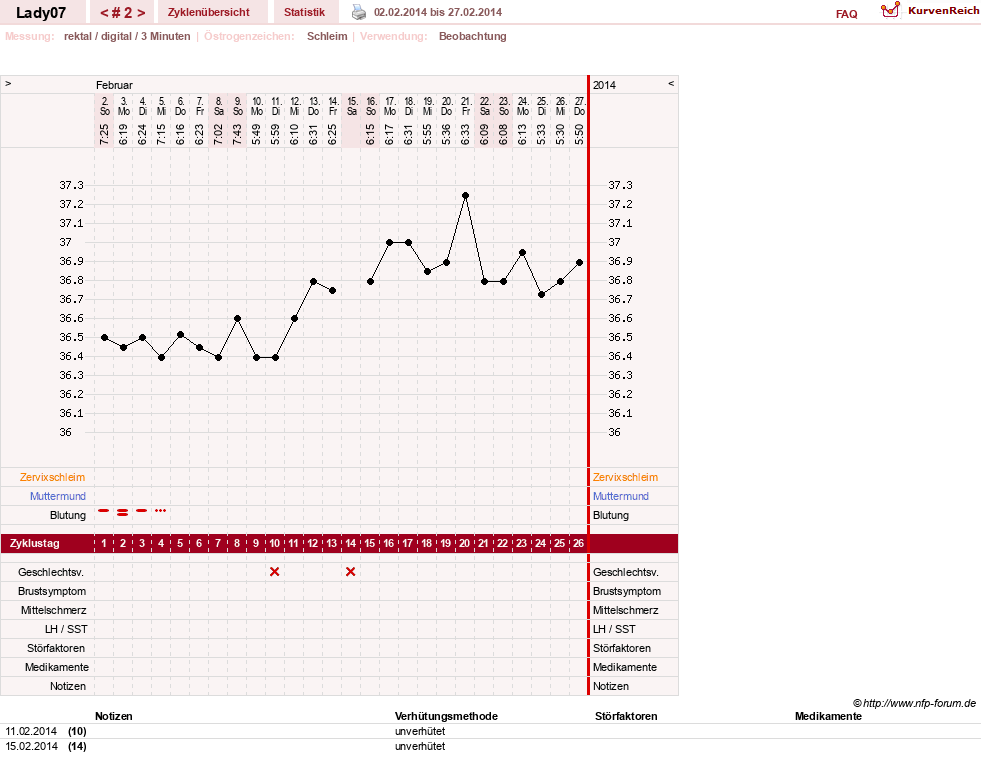This screenshot has height=775, width=981.
Task: Click the date range 02.02.2014 bis 27.02.2014
Action: point(438,12)
